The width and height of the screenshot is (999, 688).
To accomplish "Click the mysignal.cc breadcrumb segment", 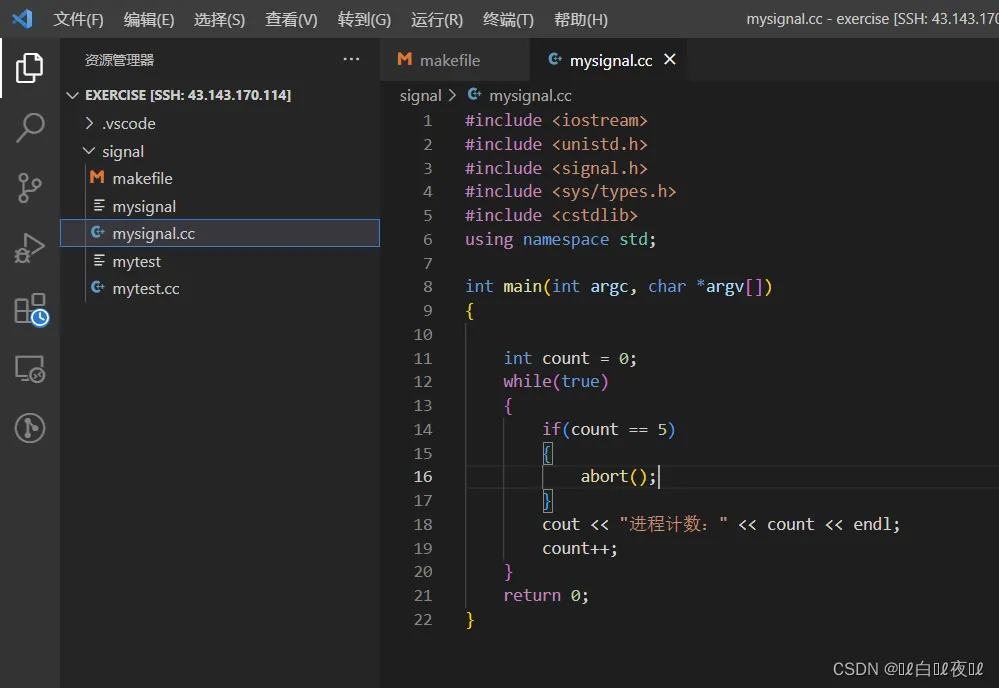I will [529, 96].
